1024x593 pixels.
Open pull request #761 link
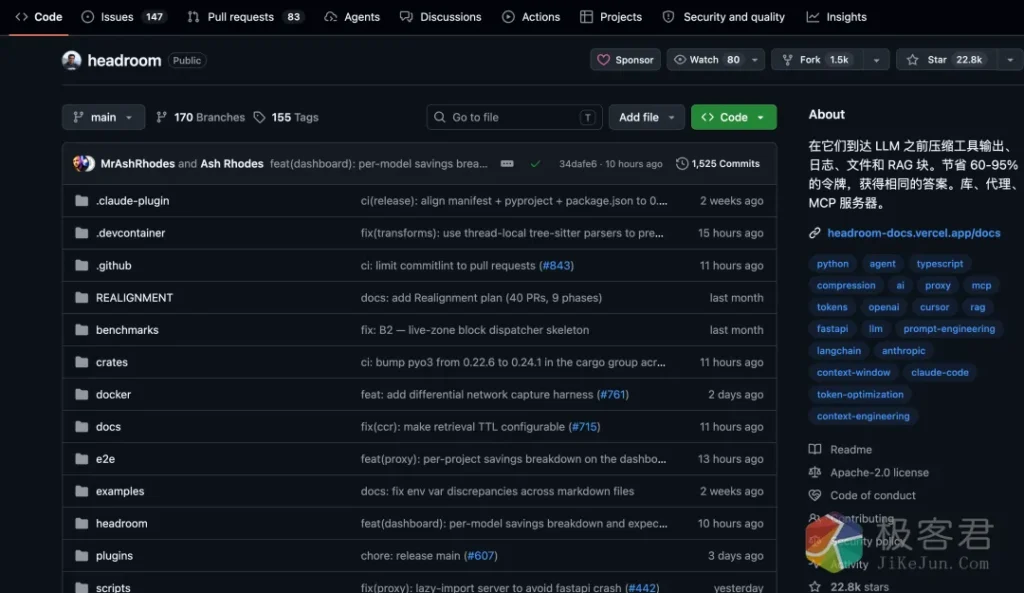pos(613,394)
